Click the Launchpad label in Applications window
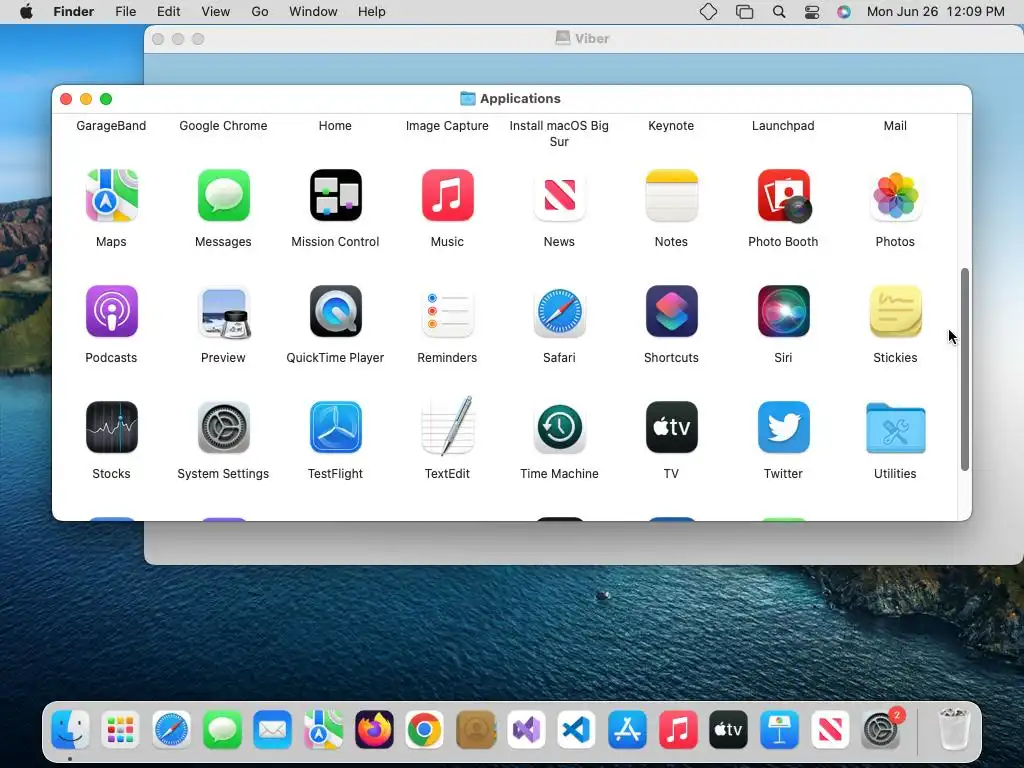This screenshot has width=1024, height=768. click(783, 125)
